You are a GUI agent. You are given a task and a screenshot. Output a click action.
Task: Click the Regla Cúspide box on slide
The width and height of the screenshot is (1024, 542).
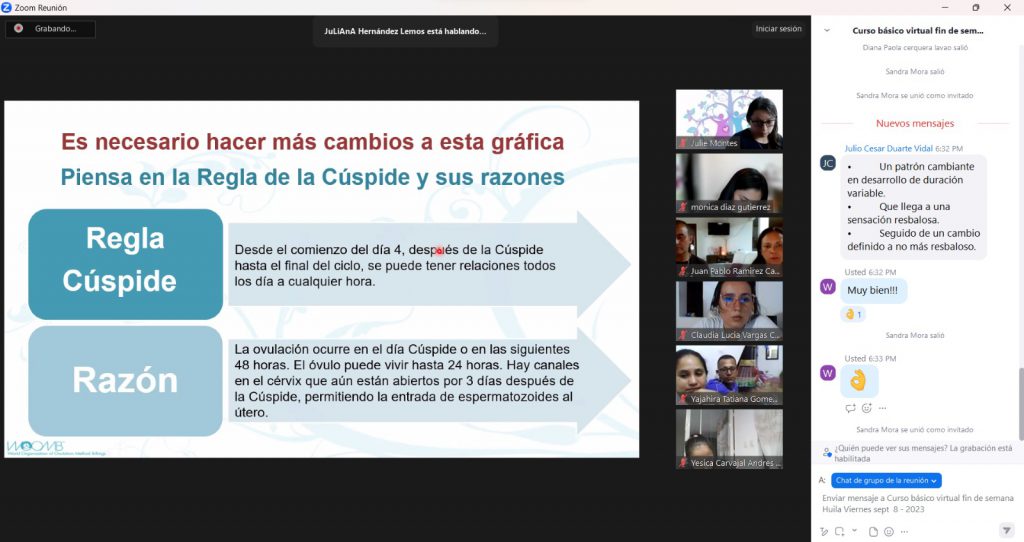coord(125,264)
